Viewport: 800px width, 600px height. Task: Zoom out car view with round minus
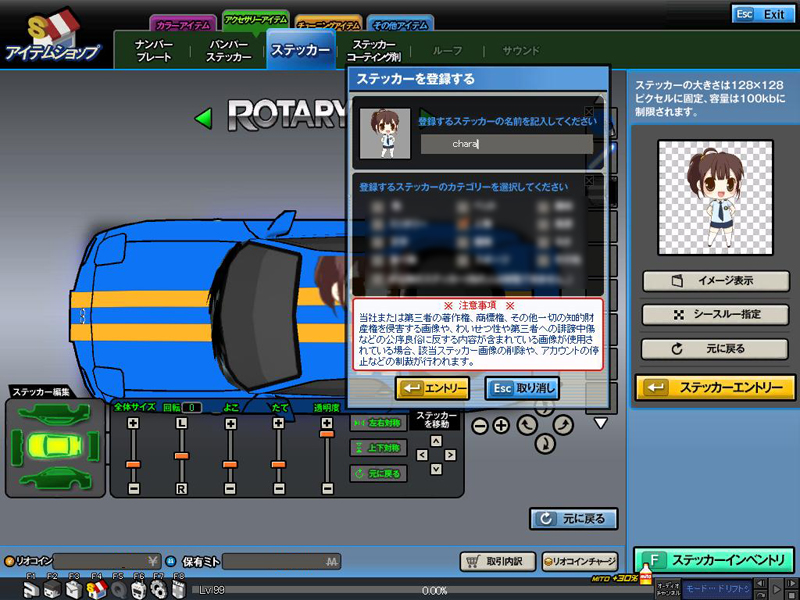[480, 426]
